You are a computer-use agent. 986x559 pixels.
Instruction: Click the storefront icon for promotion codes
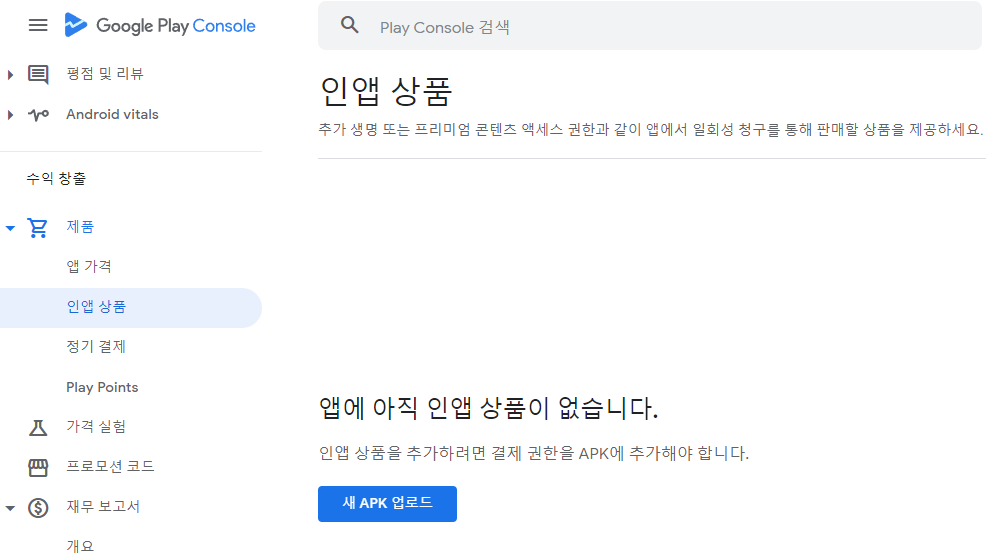click(x=38, y=467)
